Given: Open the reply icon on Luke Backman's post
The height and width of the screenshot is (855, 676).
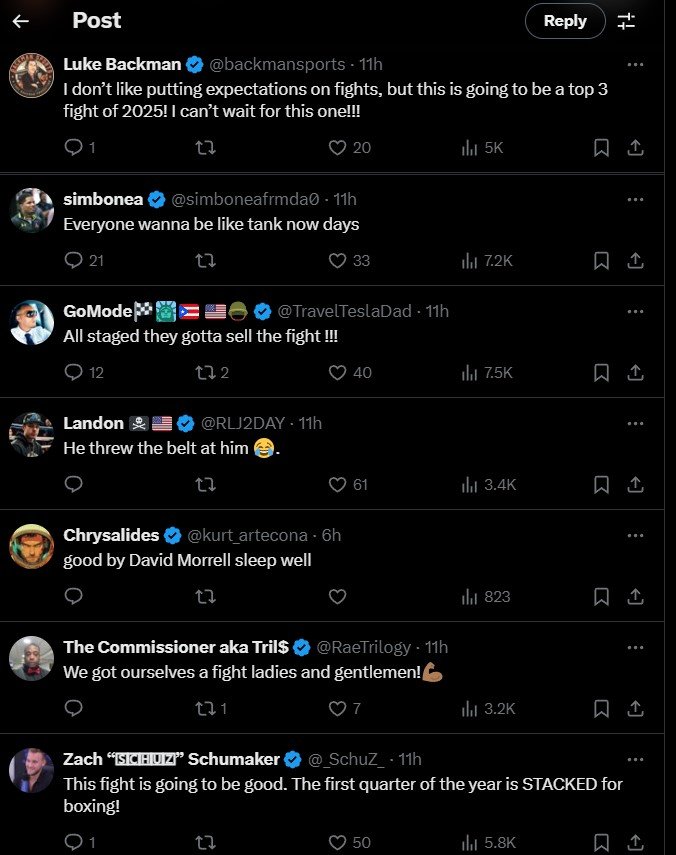Looking at the screenshot, I should tap(71, 147).
